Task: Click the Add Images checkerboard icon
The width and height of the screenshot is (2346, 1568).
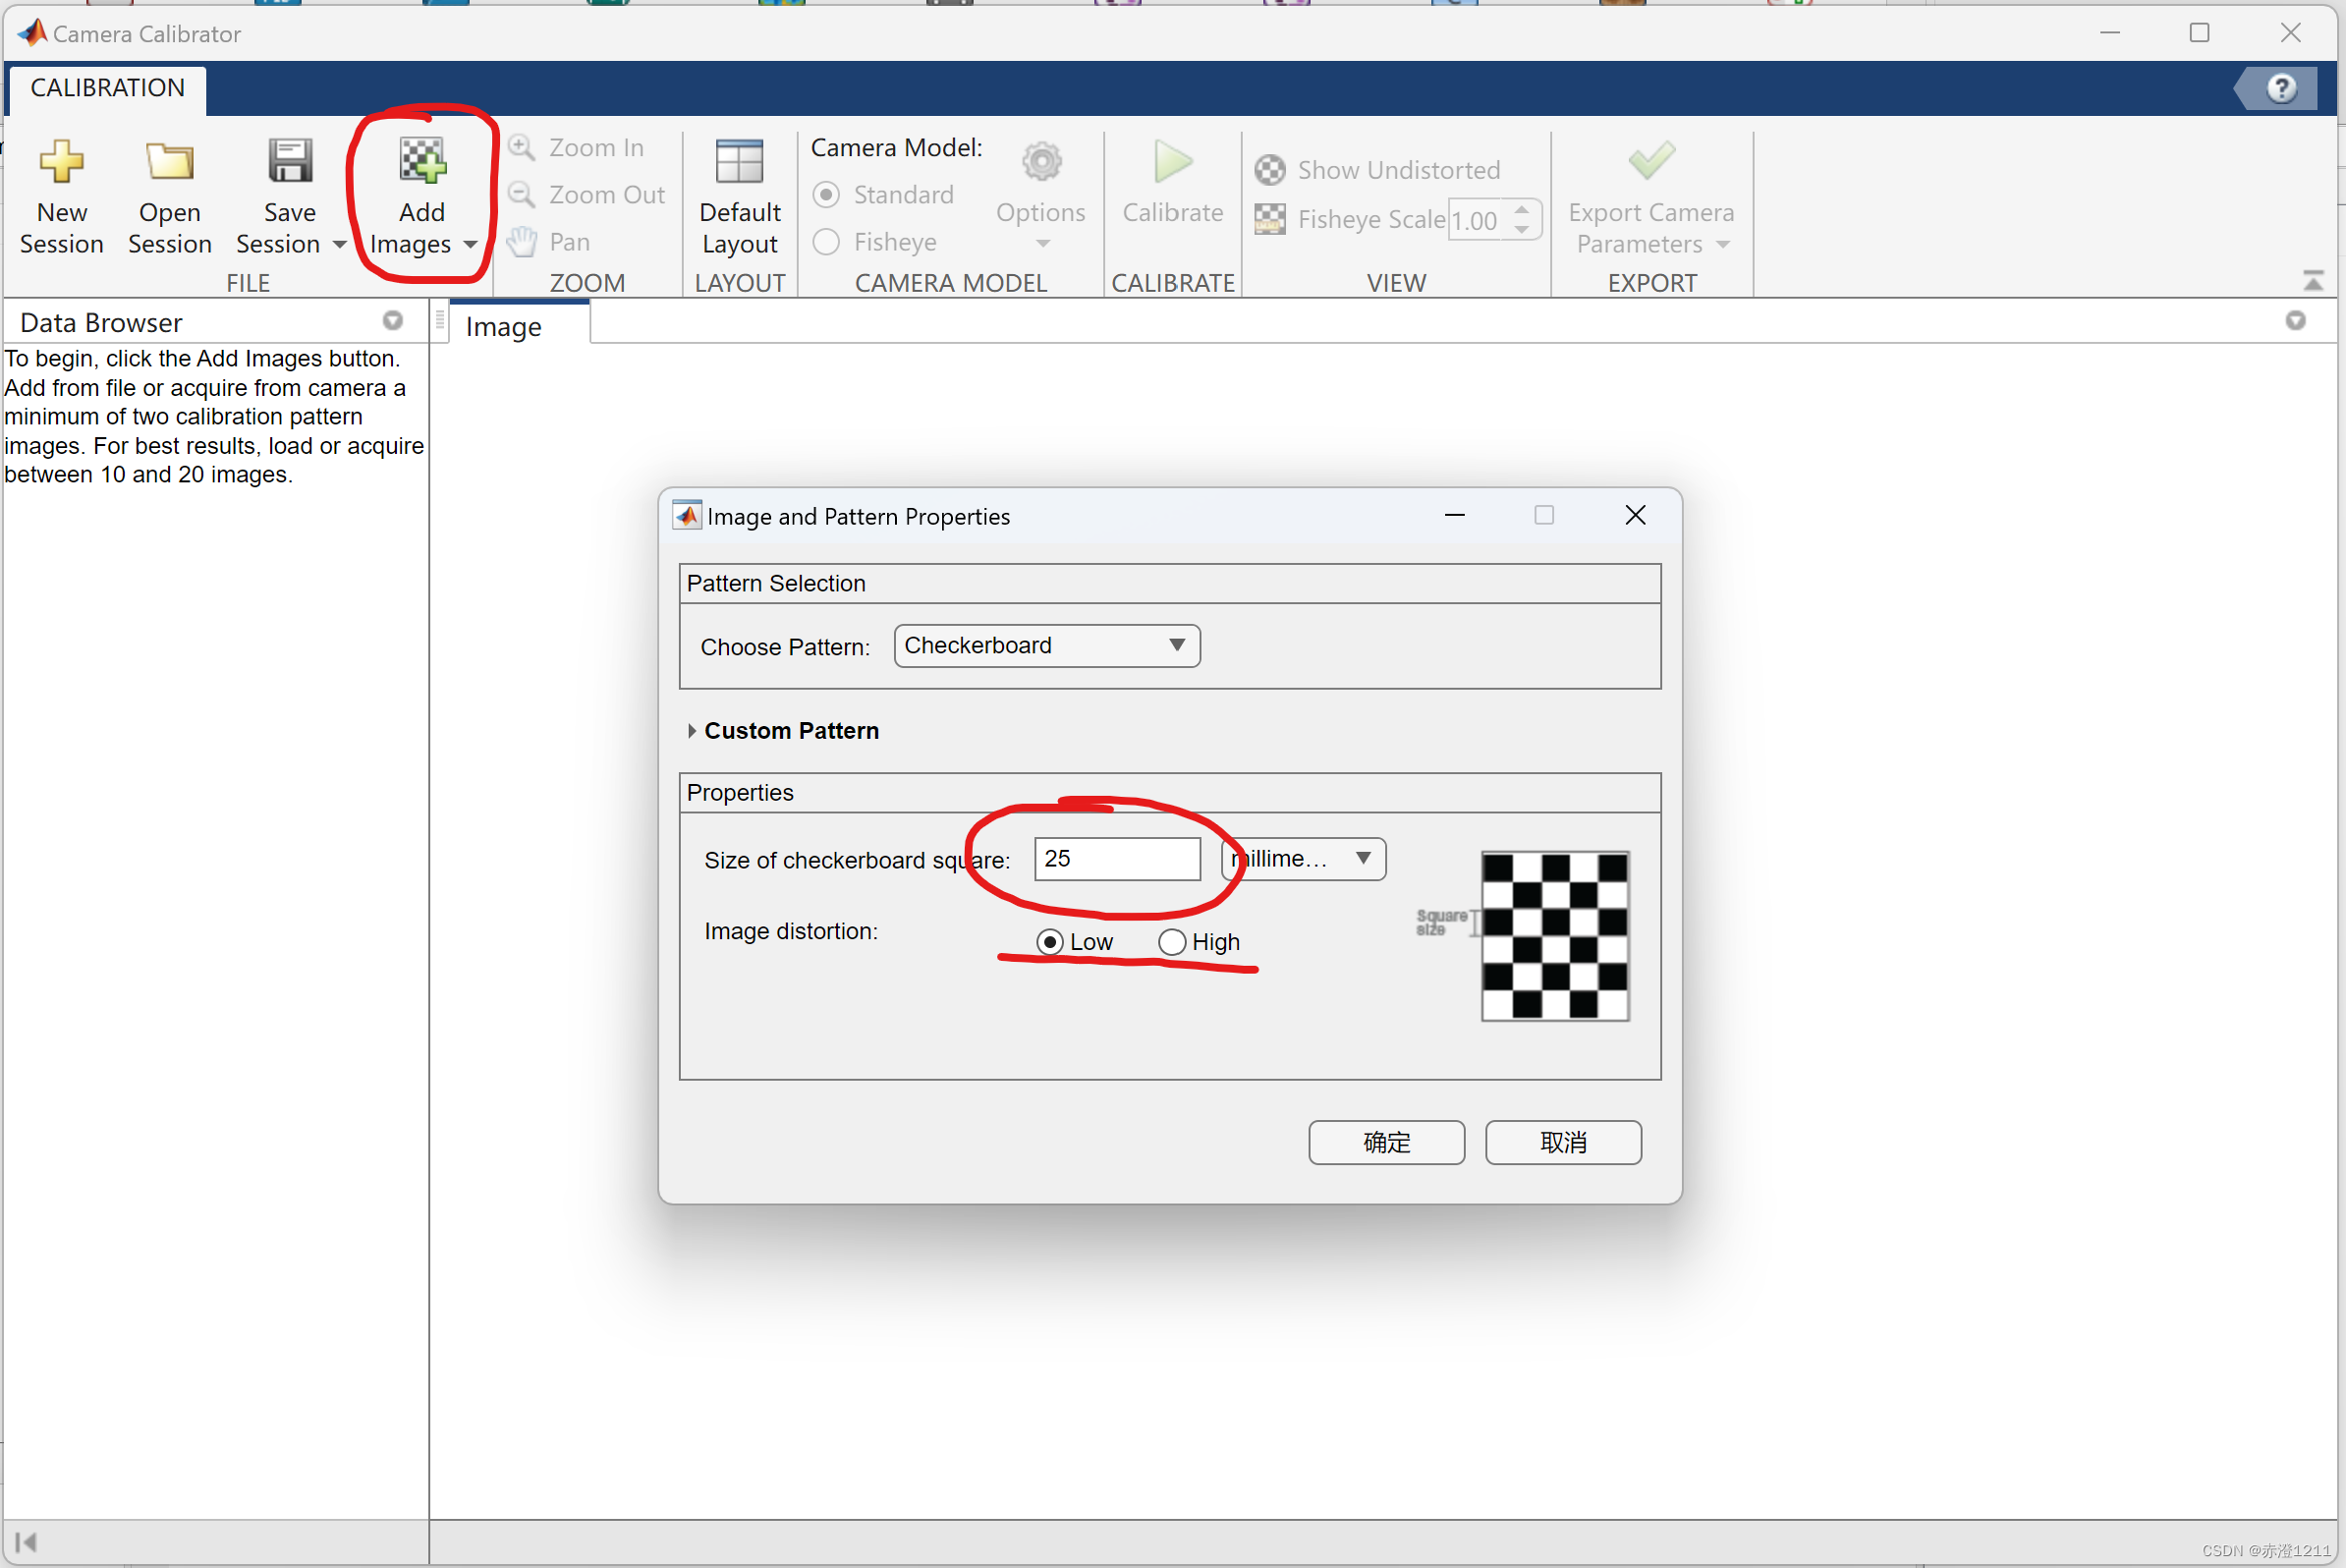Action: pyautogui.click(x=422, y=161)
